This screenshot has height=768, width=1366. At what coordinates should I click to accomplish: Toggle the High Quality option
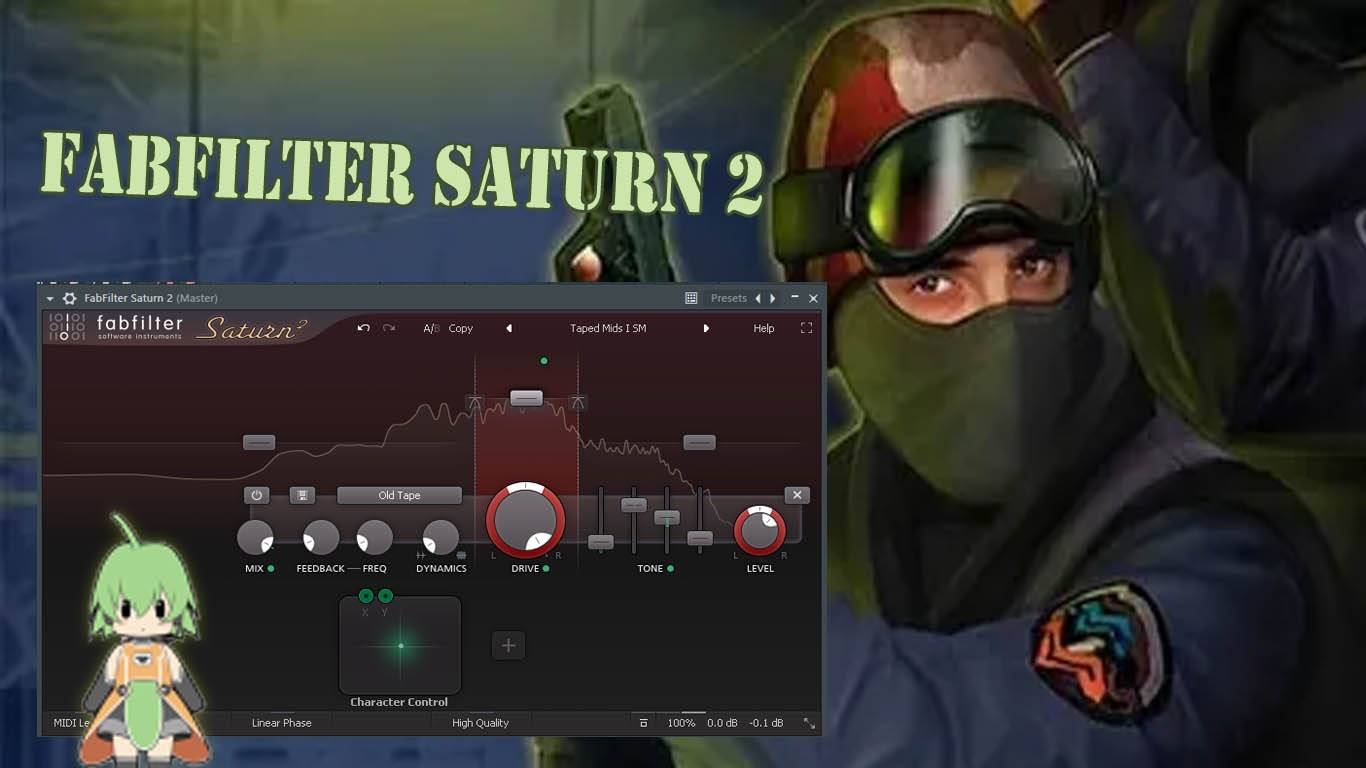[x=480, y=723]
